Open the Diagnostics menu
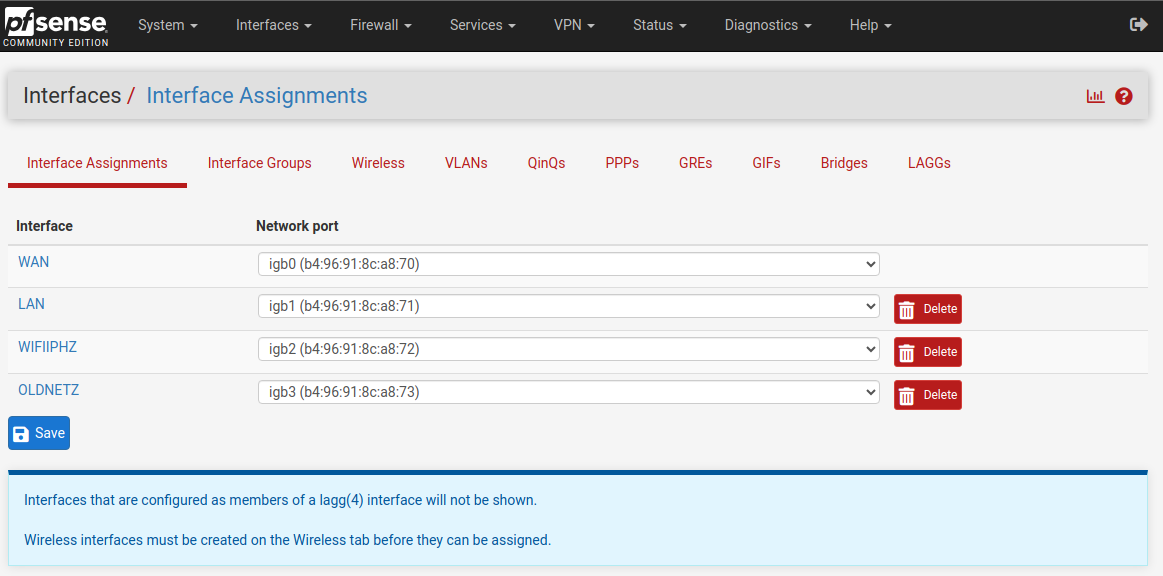 tap(767, 25)
